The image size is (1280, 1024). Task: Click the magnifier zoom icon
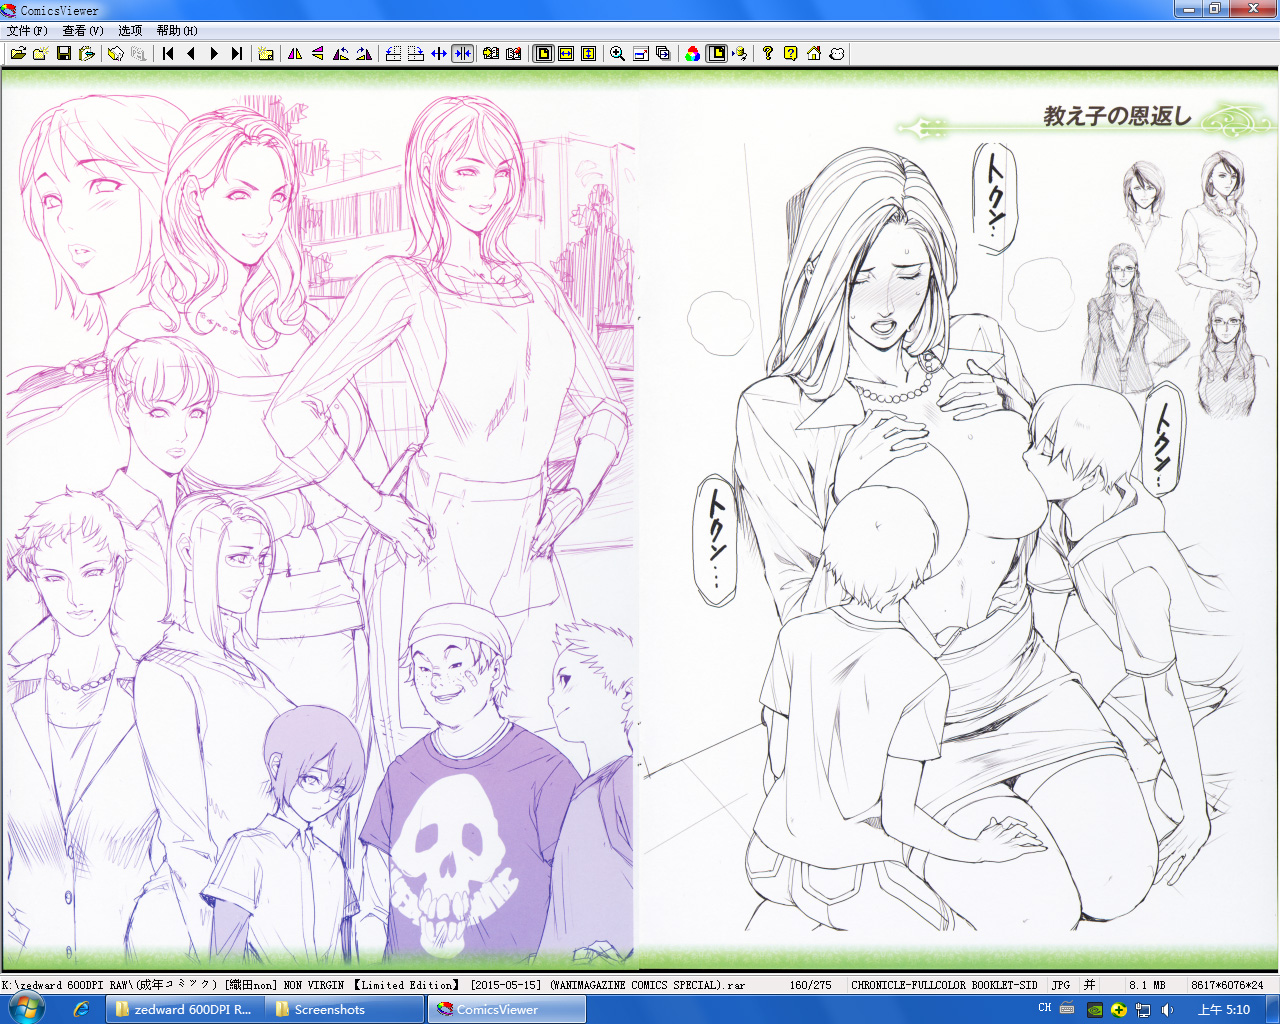tap(617, 54)
